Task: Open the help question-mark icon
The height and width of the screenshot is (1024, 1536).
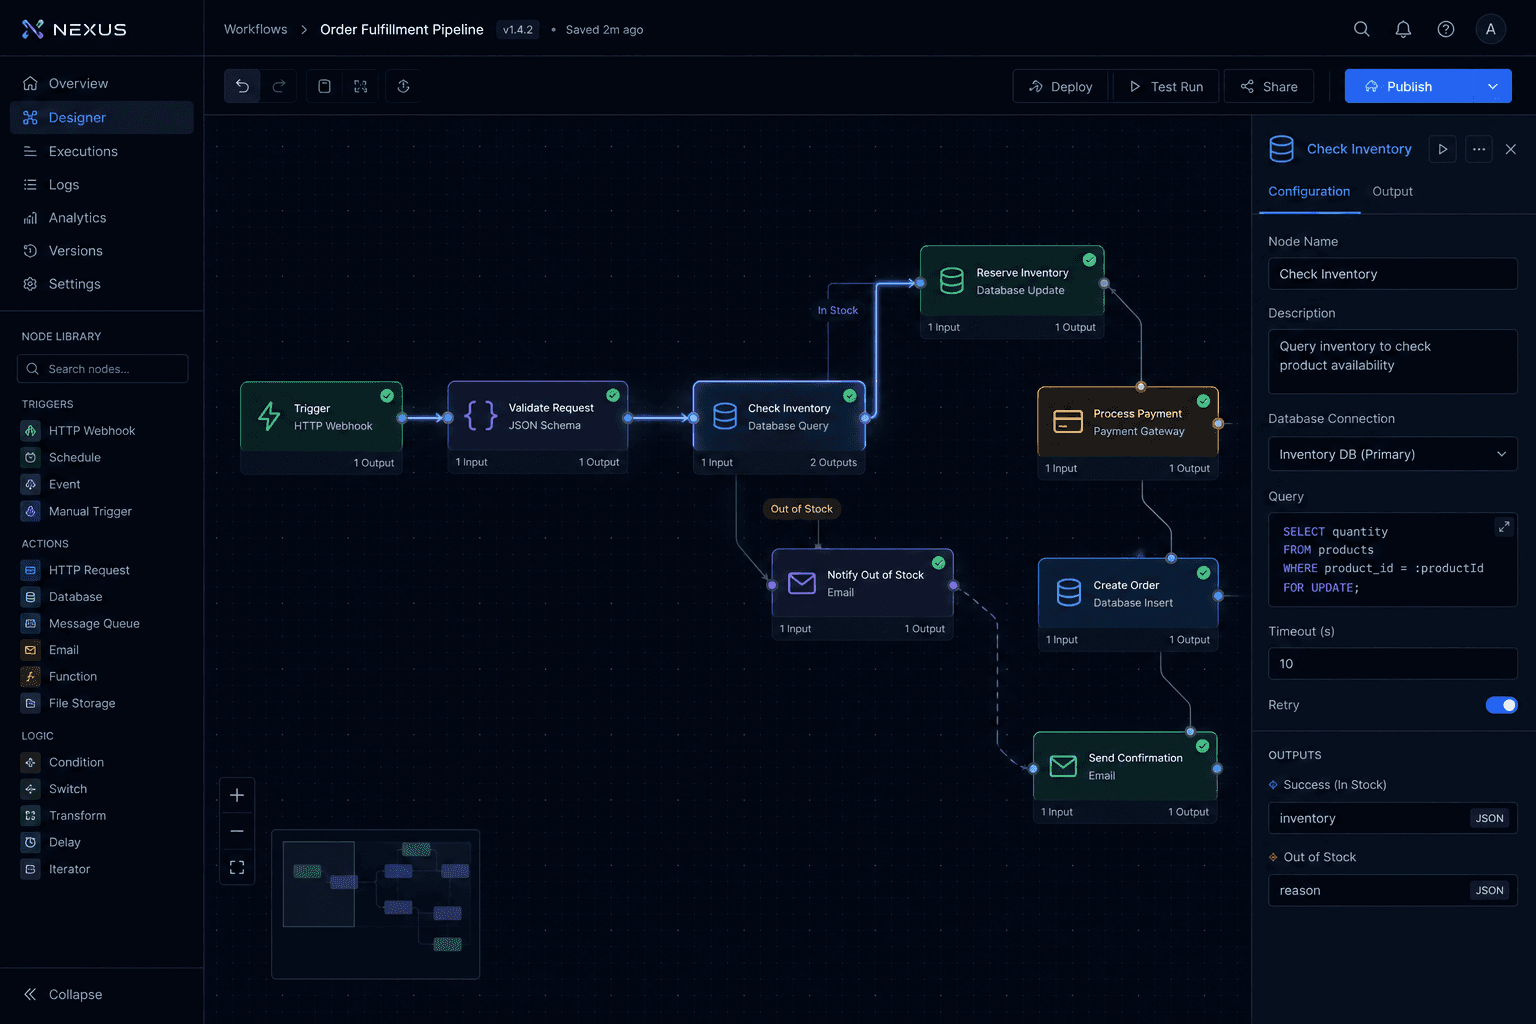Action: click(1445, 29)
